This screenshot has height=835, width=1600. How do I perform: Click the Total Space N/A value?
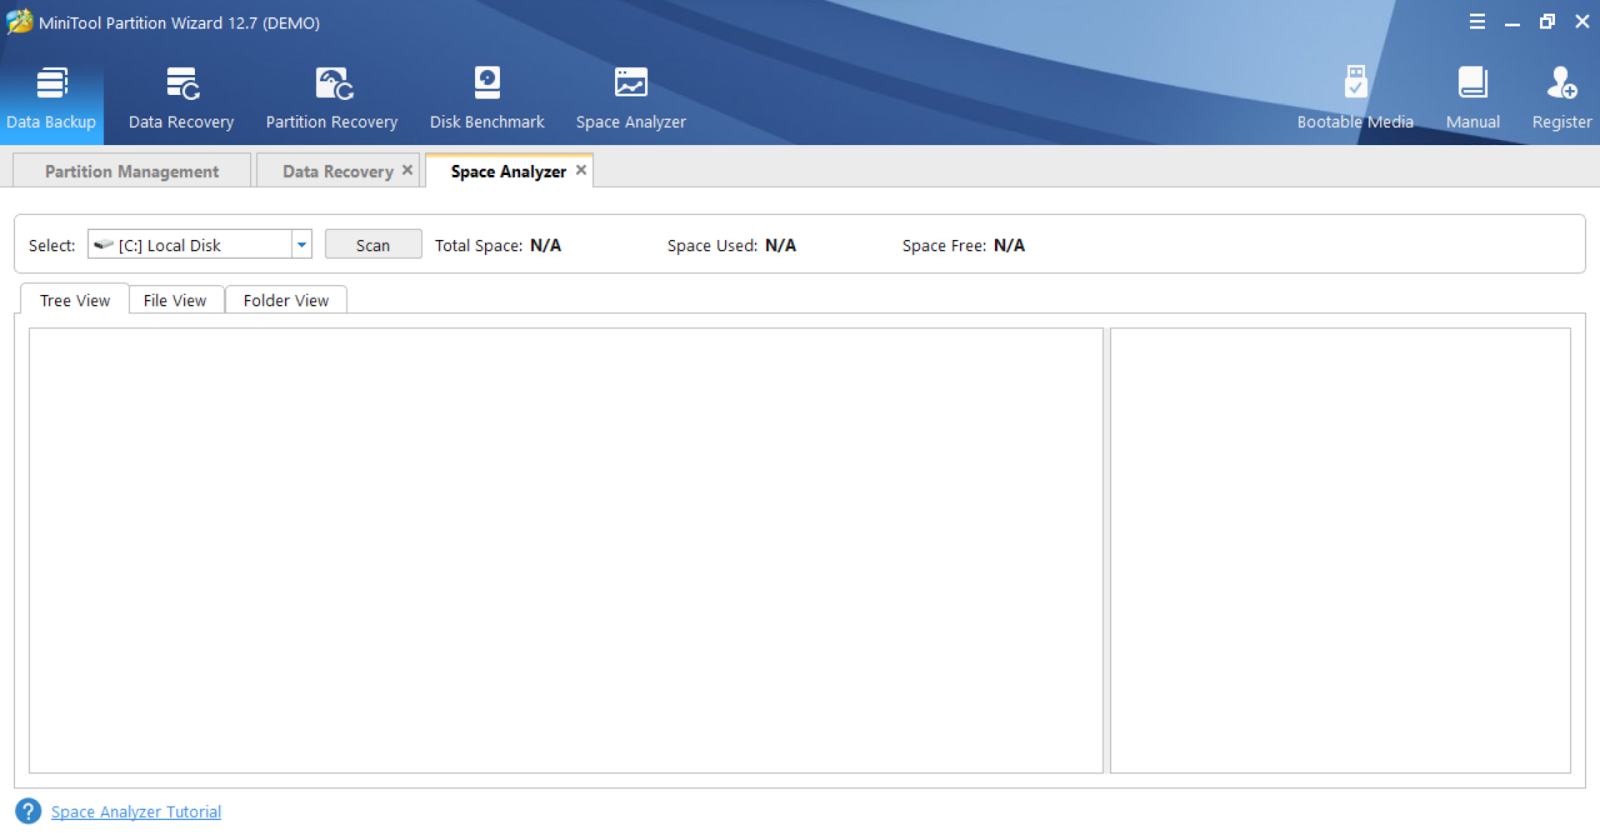(x=546, y=245)
